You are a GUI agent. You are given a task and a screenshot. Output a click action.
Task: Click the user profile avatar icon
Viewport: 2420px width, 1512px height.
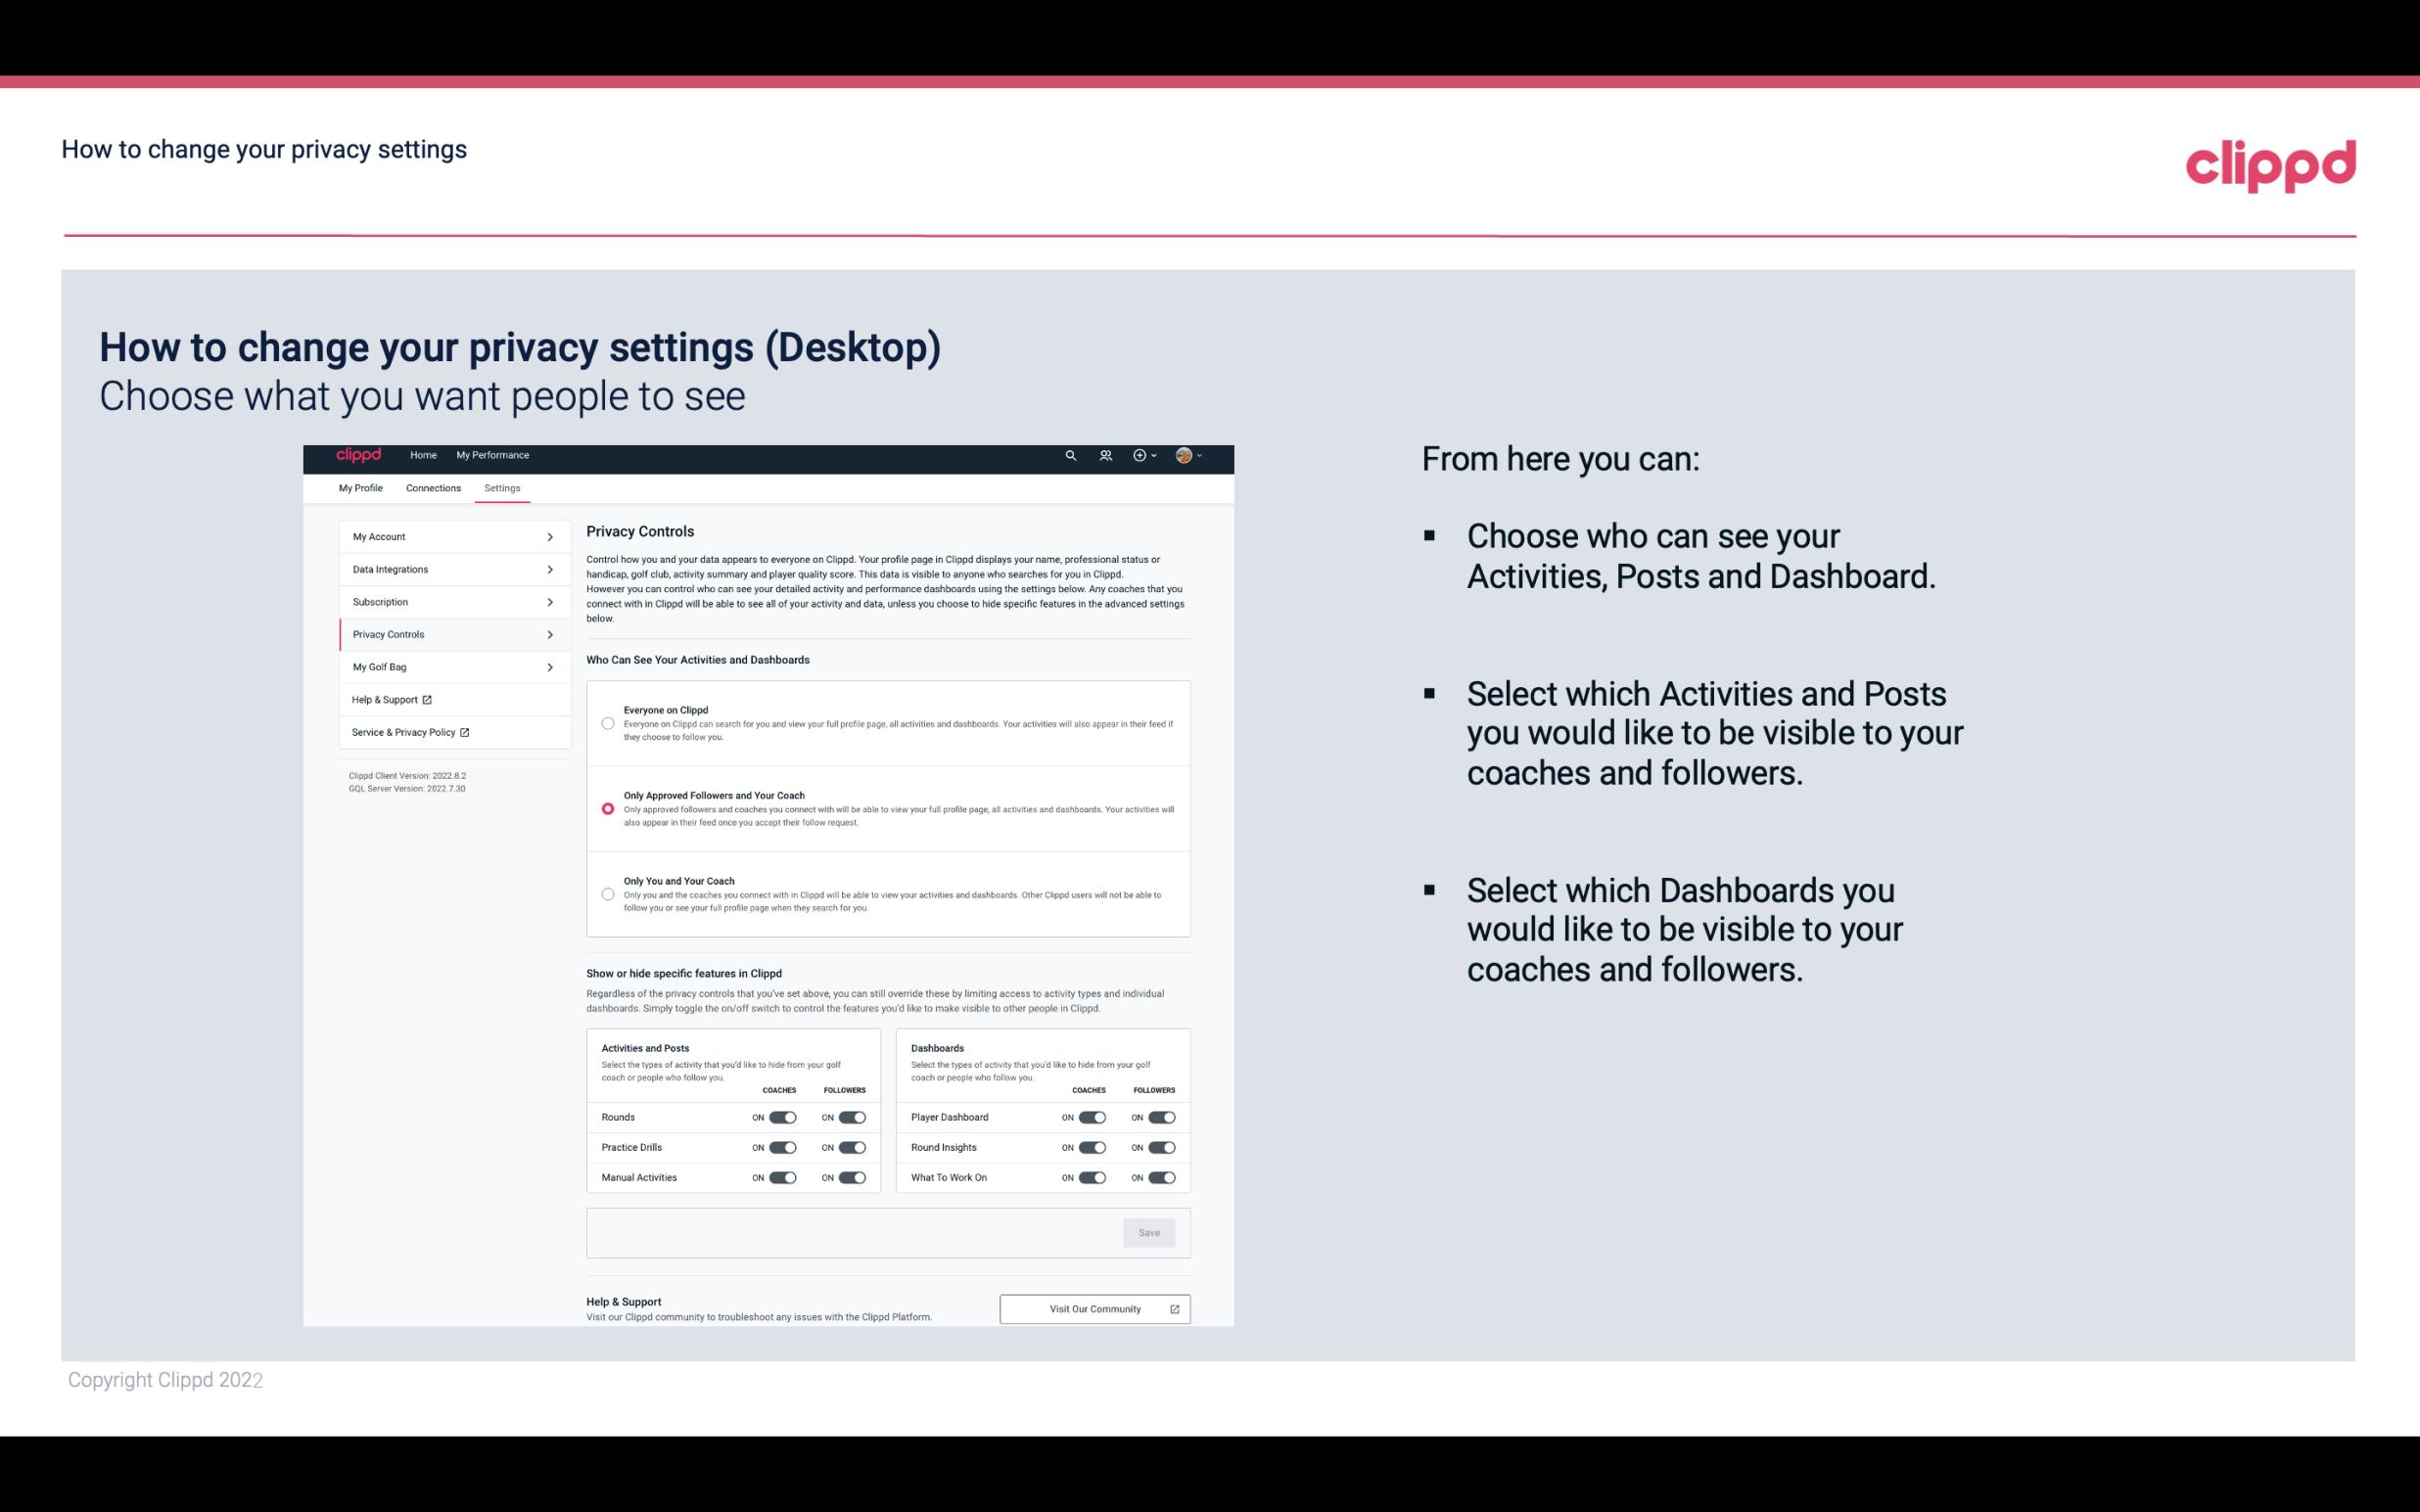tap(1187, 455)
